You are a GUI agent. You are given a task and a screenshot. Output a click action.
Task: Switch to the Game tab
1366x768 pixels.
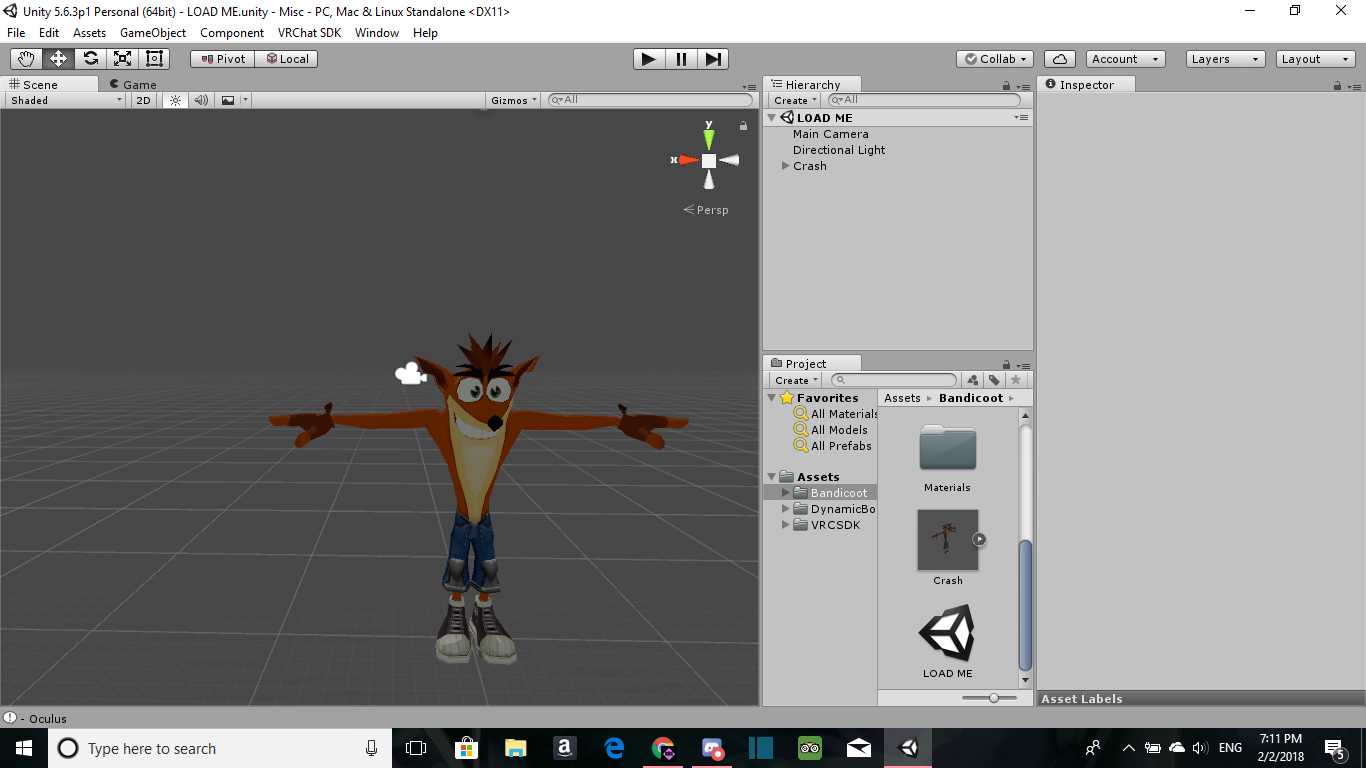133,85
